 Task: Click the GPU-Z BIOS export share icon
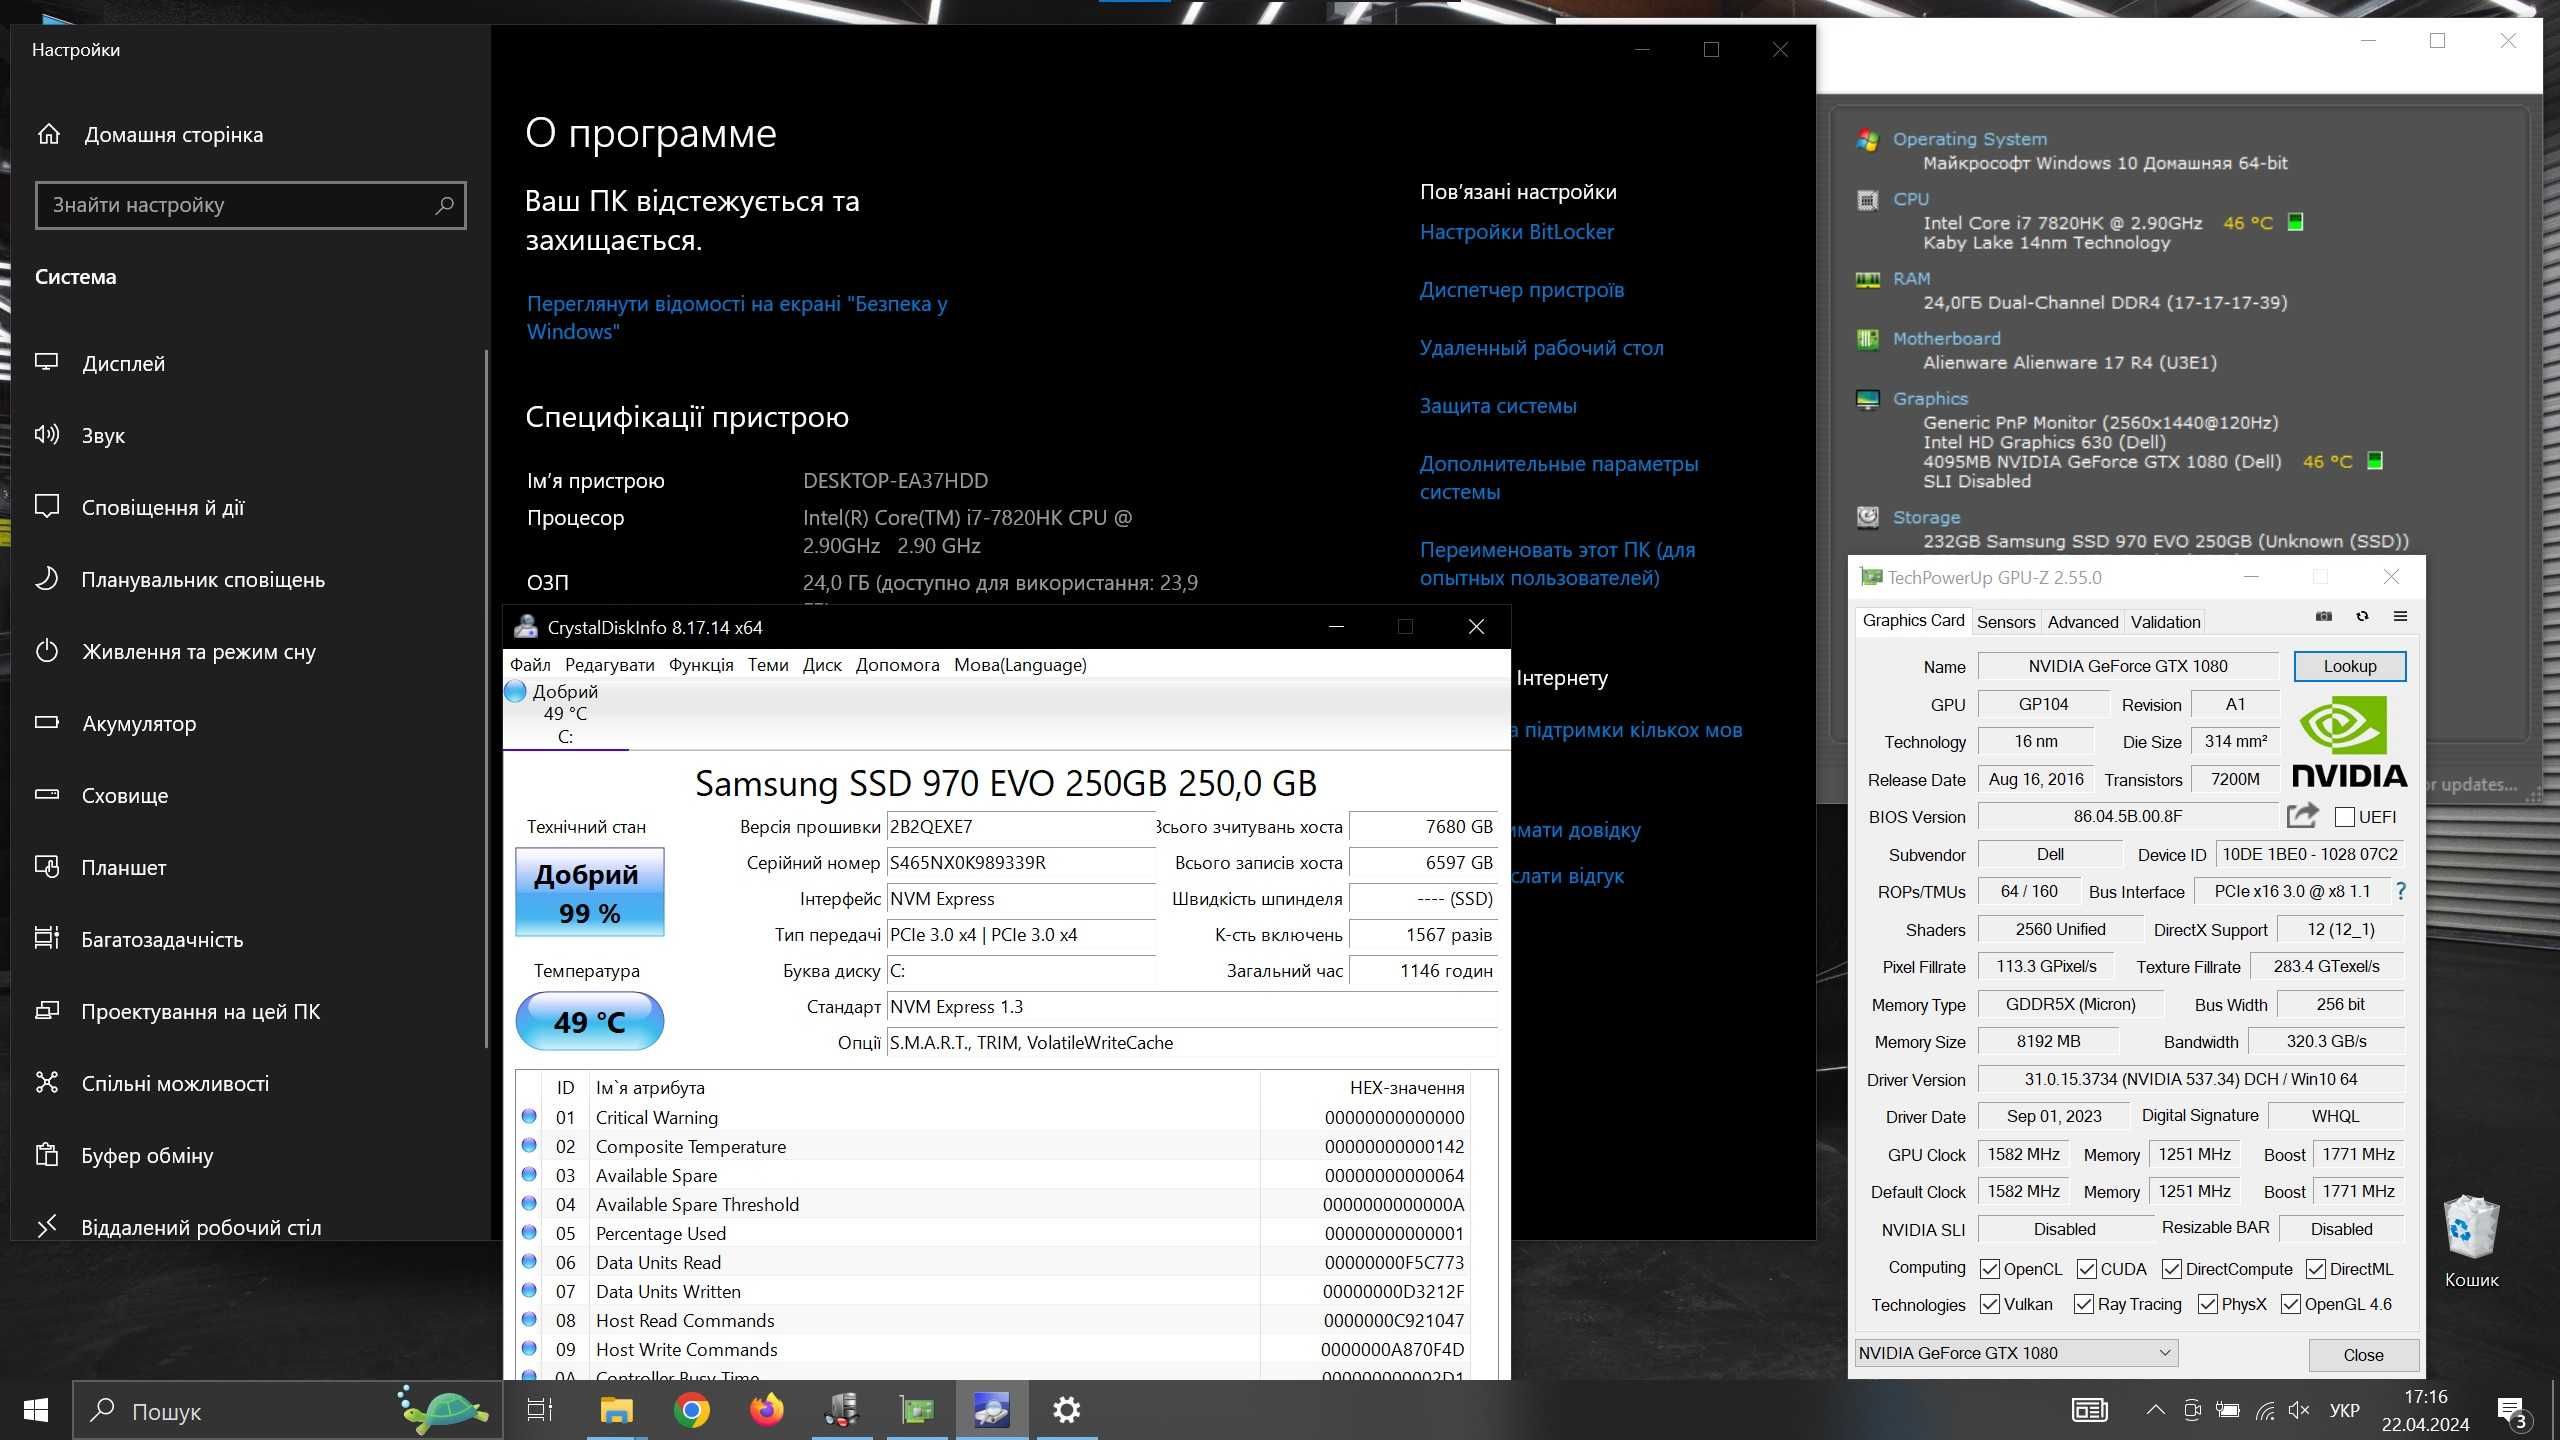[2302, 816]
